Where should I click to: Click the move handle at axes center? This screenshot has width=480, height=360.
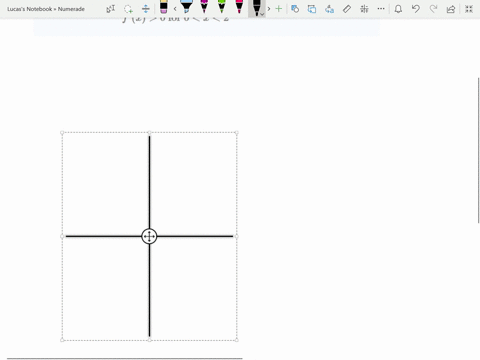click(149, 236)
